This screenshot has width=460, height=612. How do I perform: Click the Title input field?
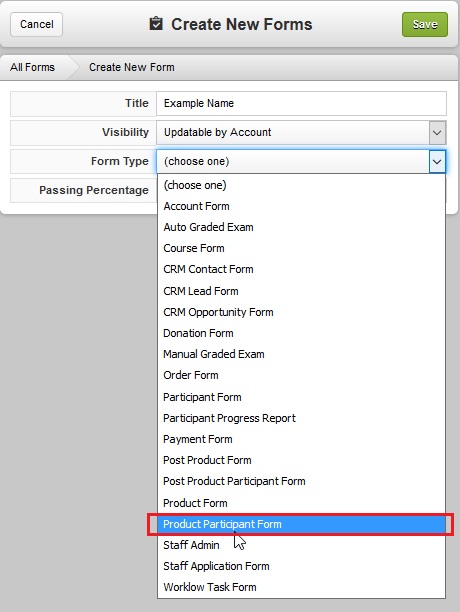coord(301,103)
